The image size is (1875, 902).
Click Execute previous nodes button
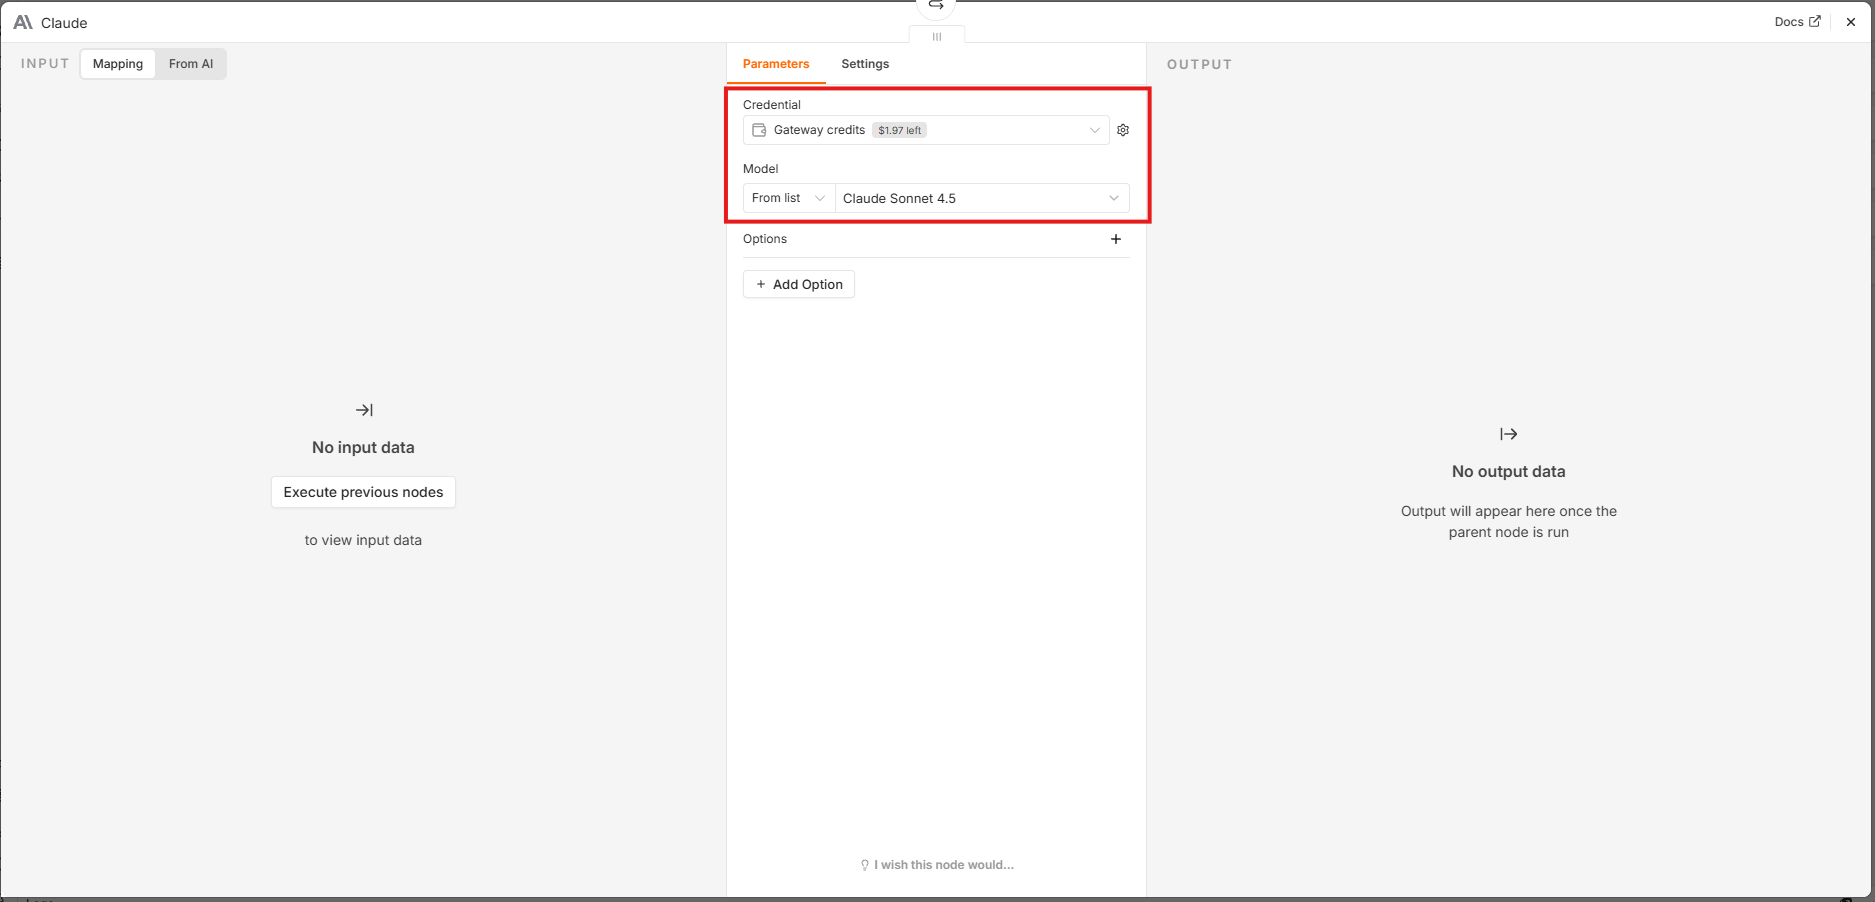click(x=363, y=492)
